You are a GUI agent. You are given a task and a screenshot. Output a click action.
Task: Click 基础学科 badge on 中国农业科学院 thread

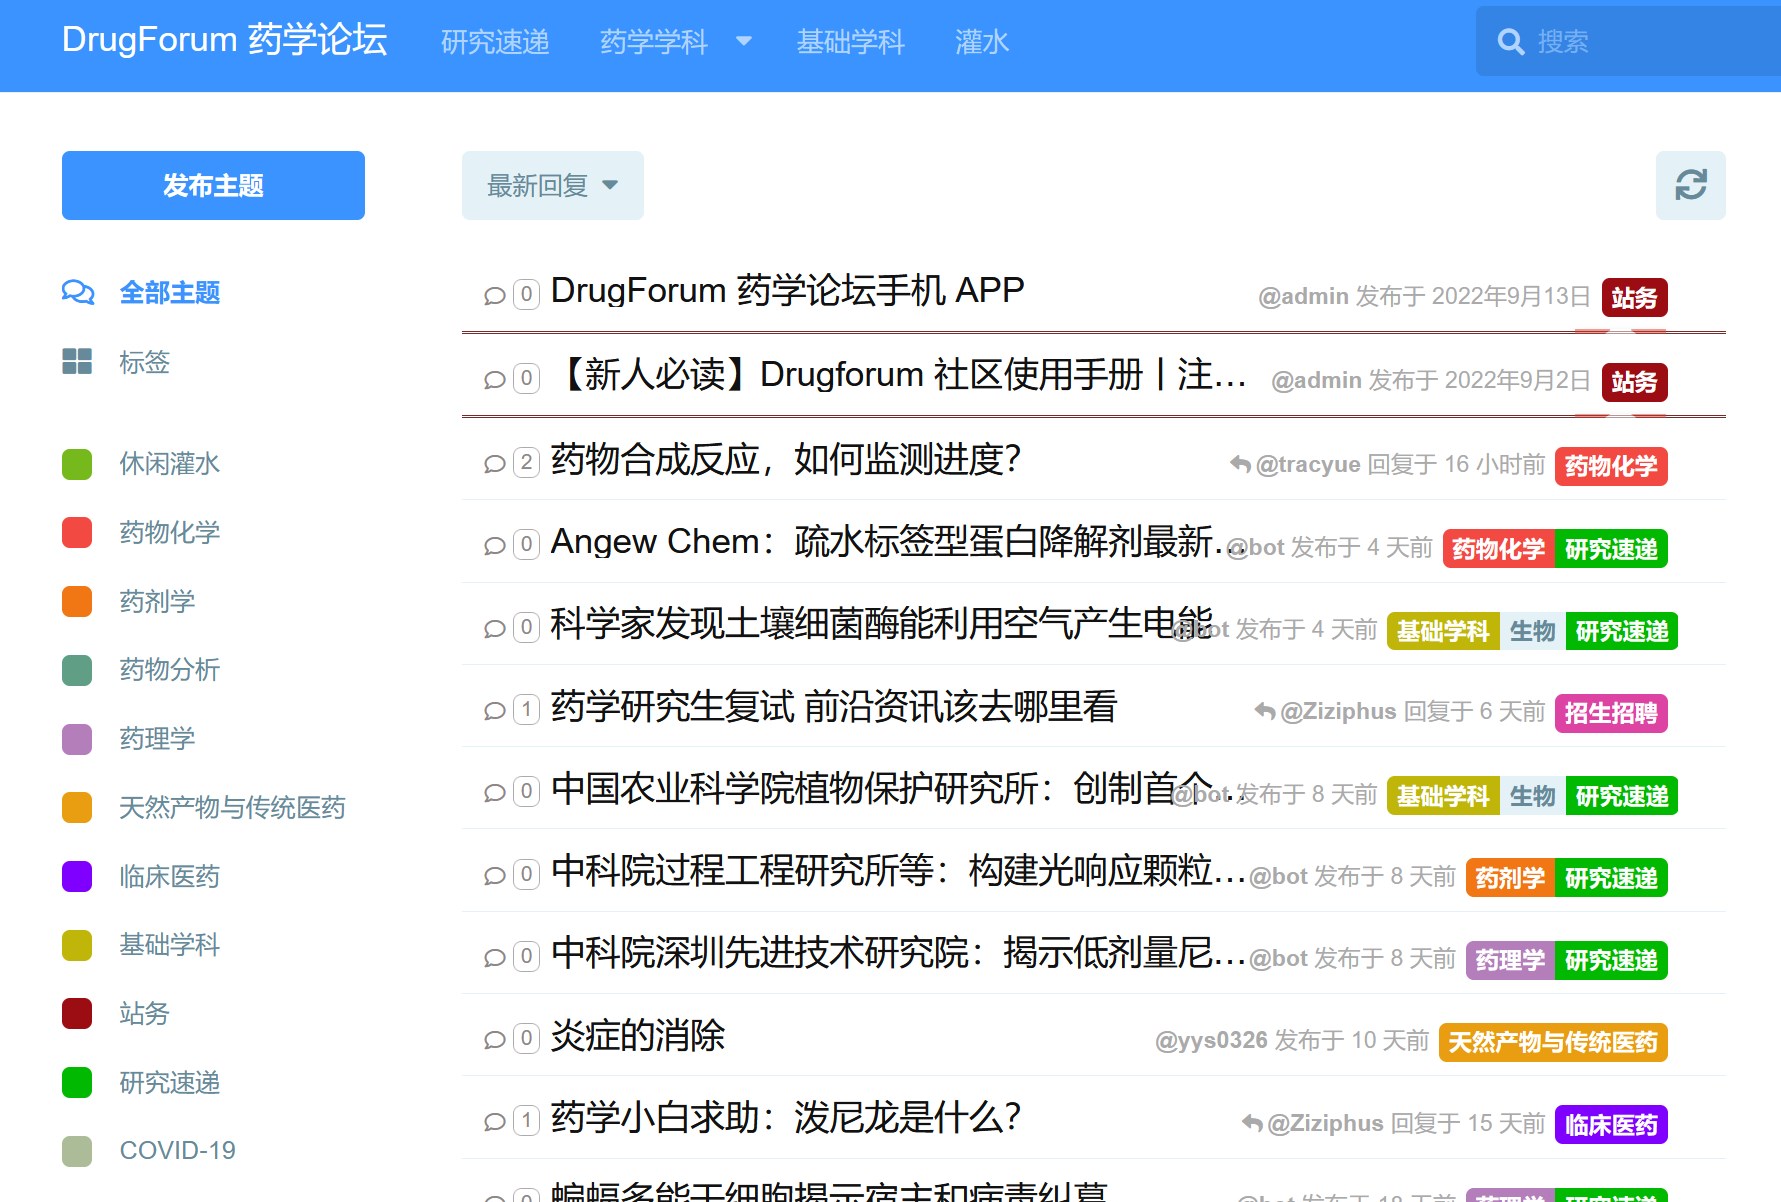click(1443, 796)
